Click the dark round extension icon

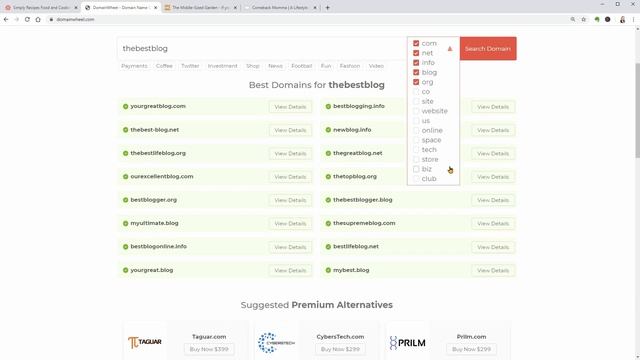[x=607, y=19]
